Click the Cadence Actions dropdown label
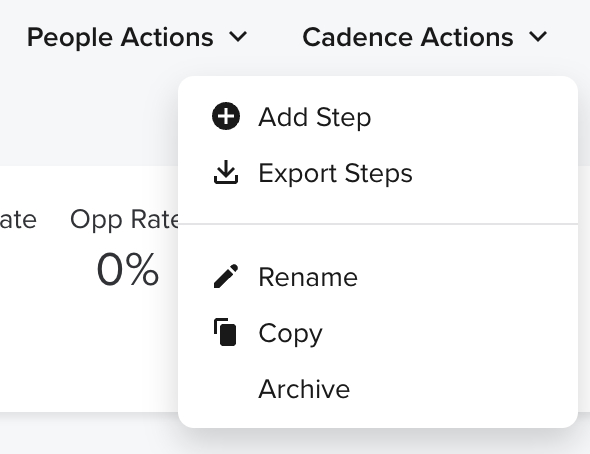 (x=408, y=37)
